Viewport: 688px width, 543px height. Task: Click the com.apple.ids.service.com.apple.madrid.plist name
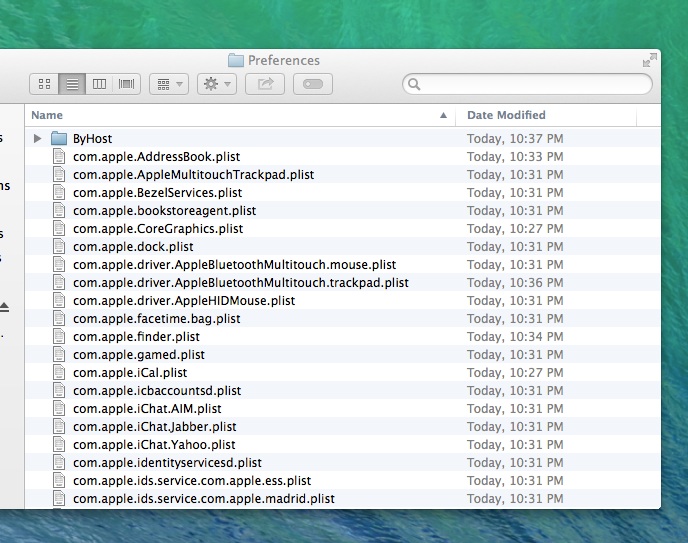click(x=204, y=499)
